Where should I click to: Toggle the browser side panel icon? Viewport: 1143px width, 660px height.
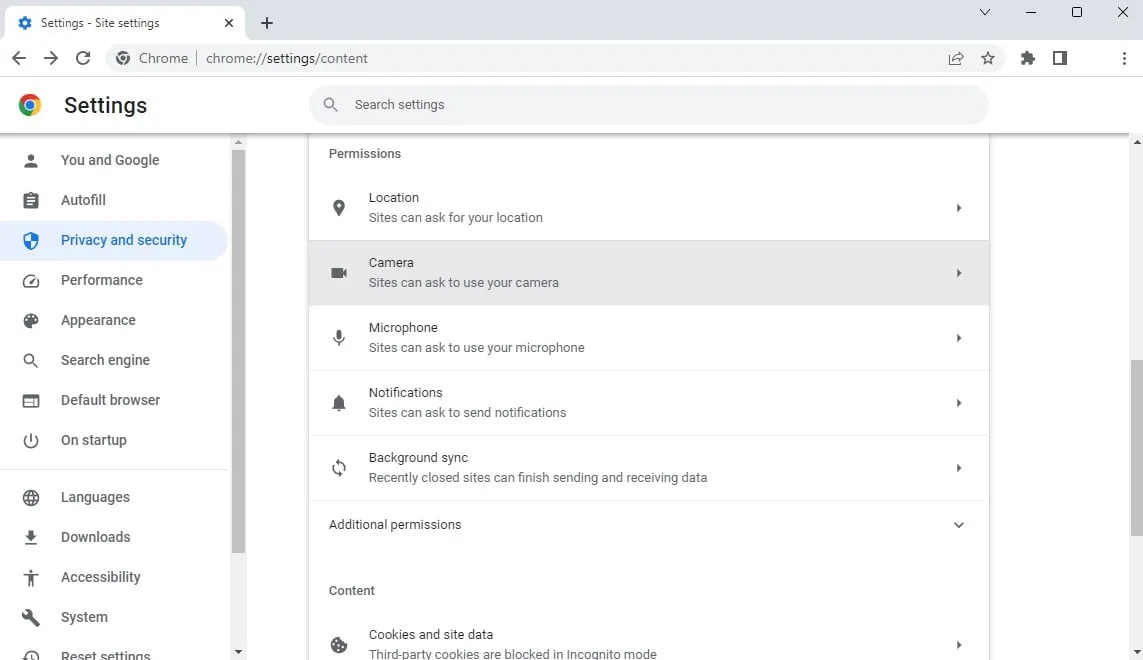1060,58
